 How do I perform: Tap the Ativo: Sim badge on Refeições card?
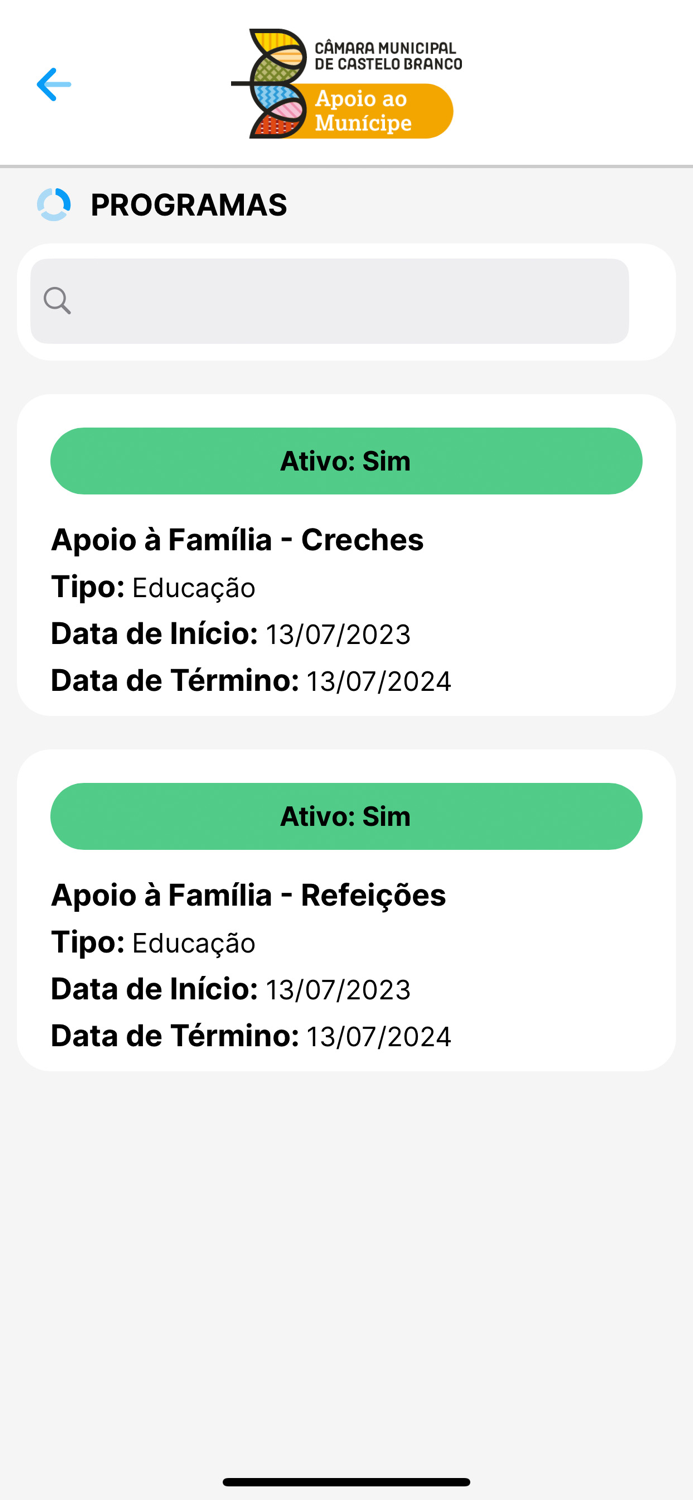(x=346, y=816)
